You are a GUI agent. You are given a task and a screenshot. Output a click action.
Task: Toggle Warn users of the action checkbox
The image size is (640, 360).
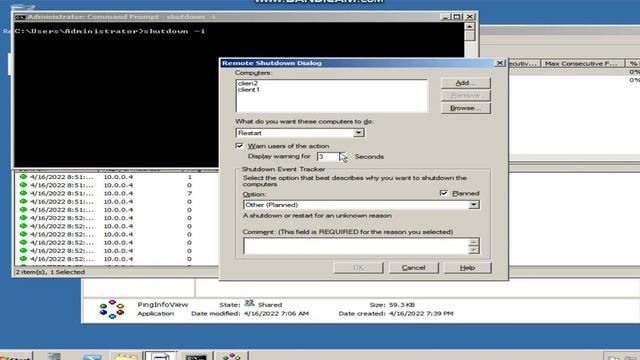point(240,146)
